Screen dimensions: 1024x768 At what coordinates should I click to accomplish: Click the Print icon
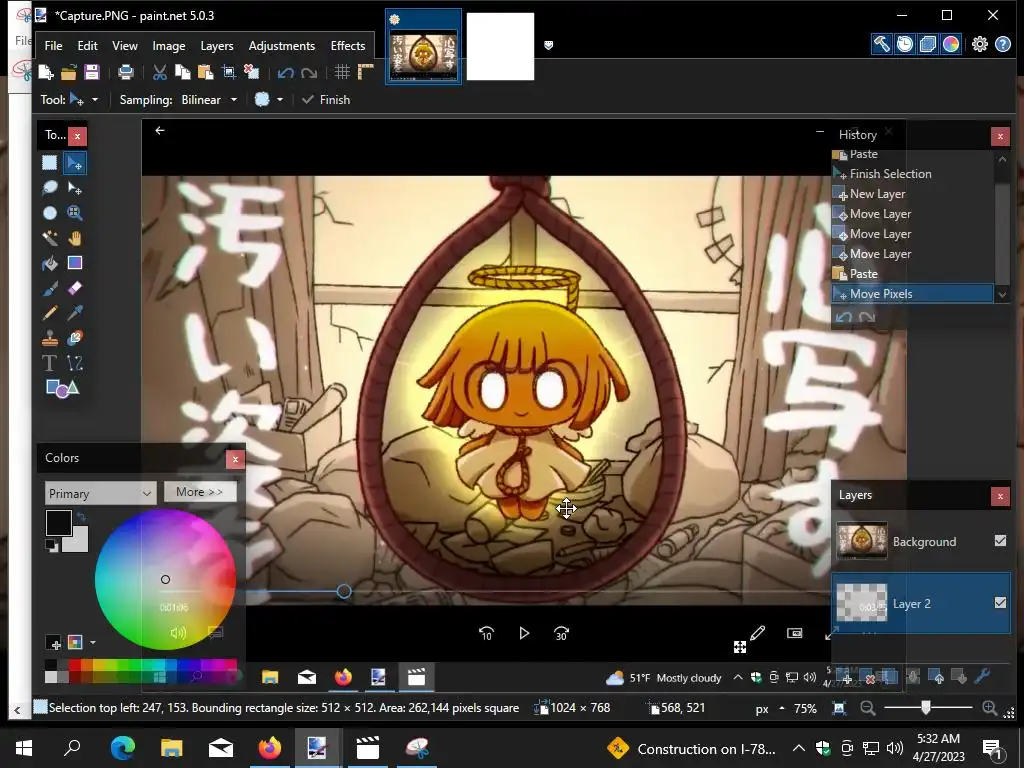coord(125,72)
